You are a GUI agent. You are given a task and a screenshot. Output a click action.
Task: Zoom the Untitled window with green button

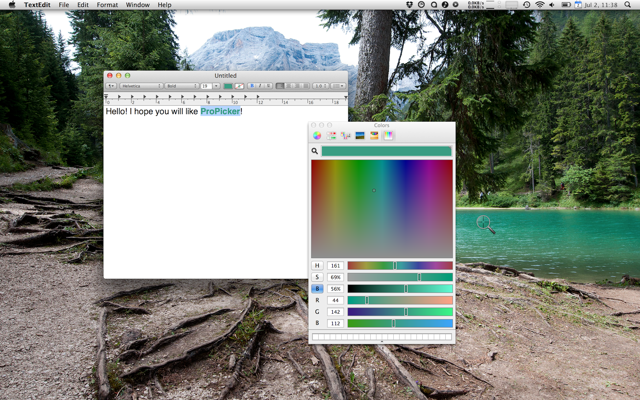click(127, 76)
